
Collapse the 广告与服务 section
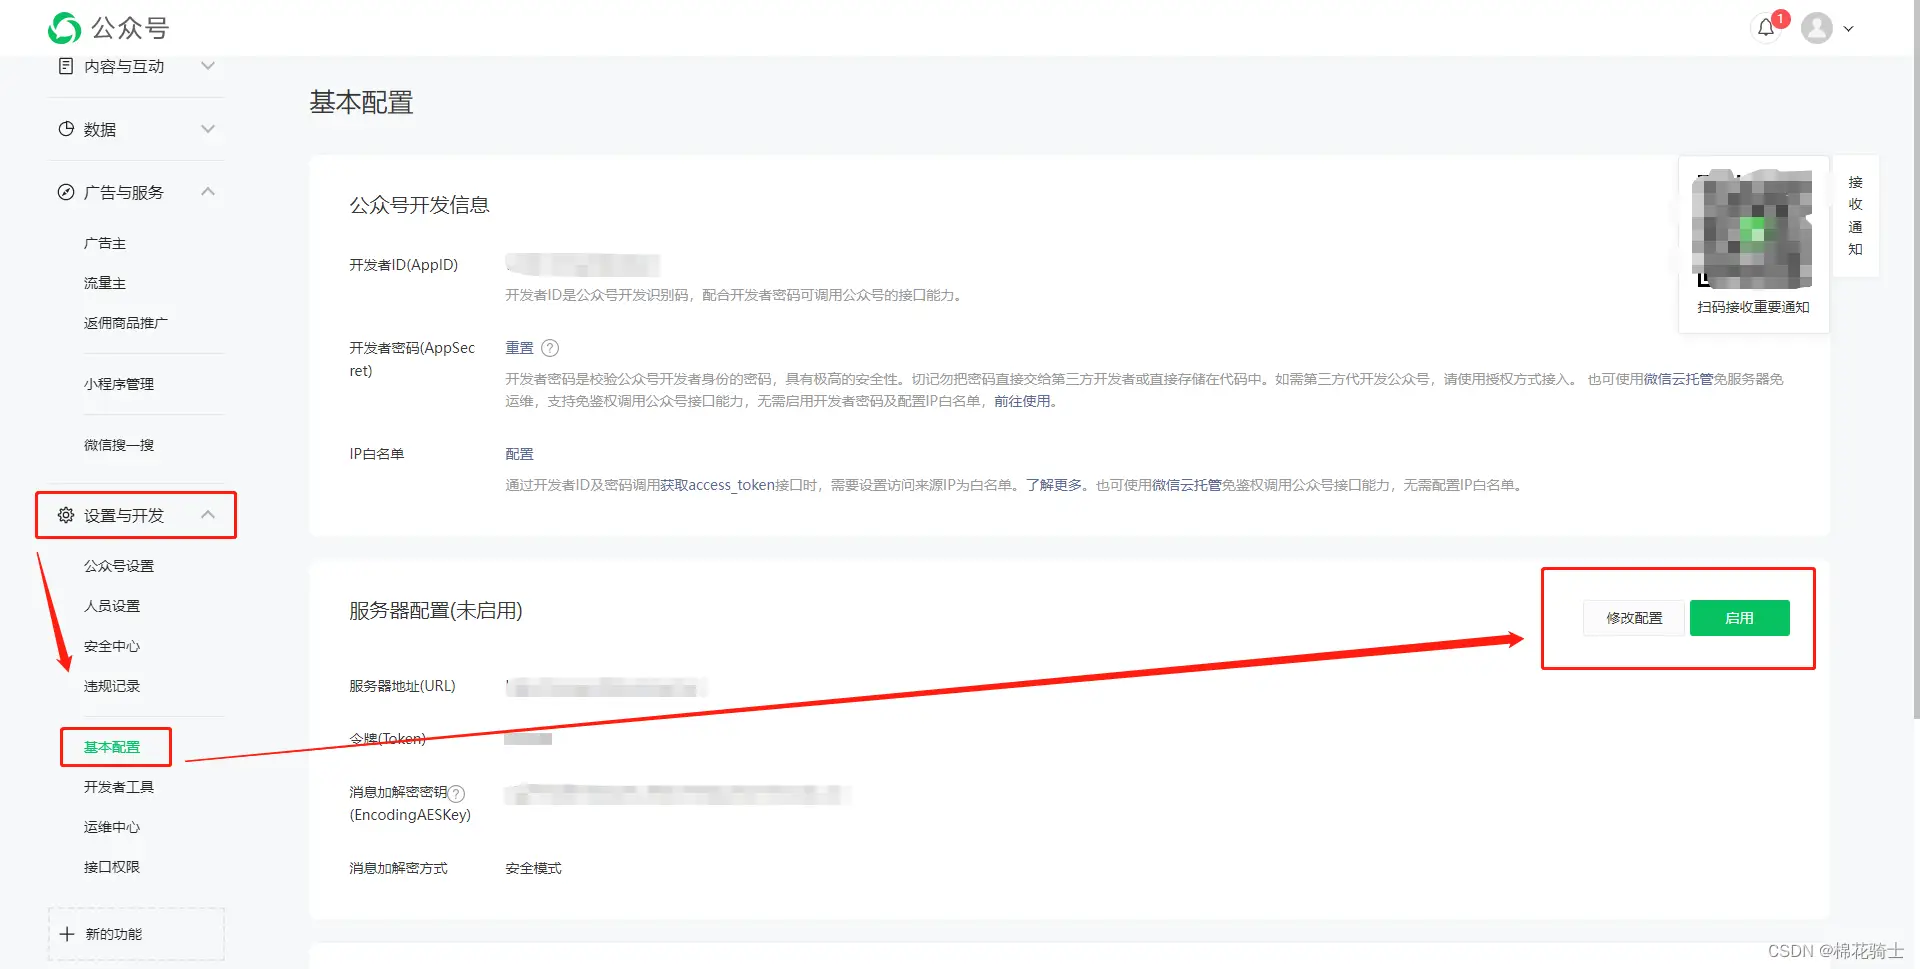(208, 191)
